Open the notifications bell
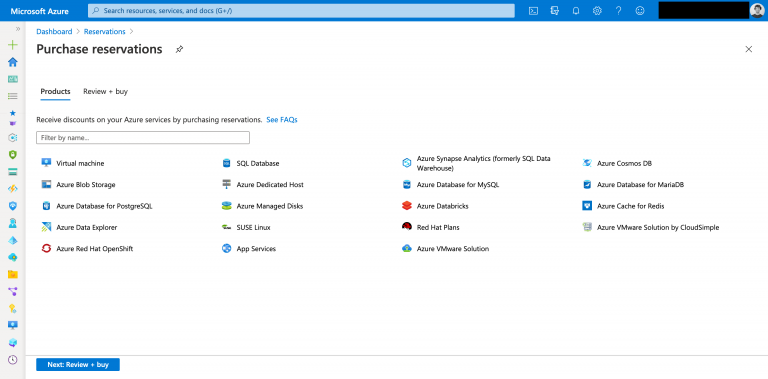Viewport: 768px width, 379px height. click(x=576, y=11)
